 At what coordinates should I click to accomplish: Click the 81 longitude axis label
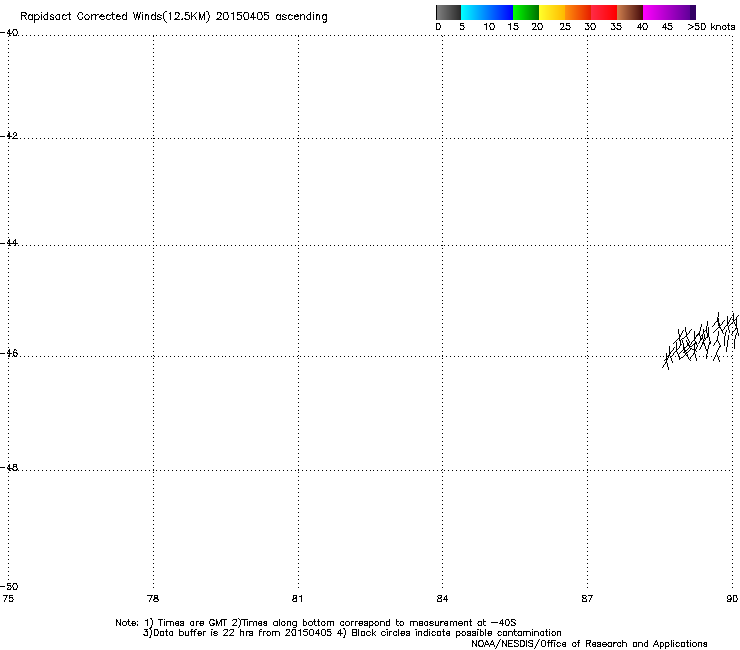297,599
